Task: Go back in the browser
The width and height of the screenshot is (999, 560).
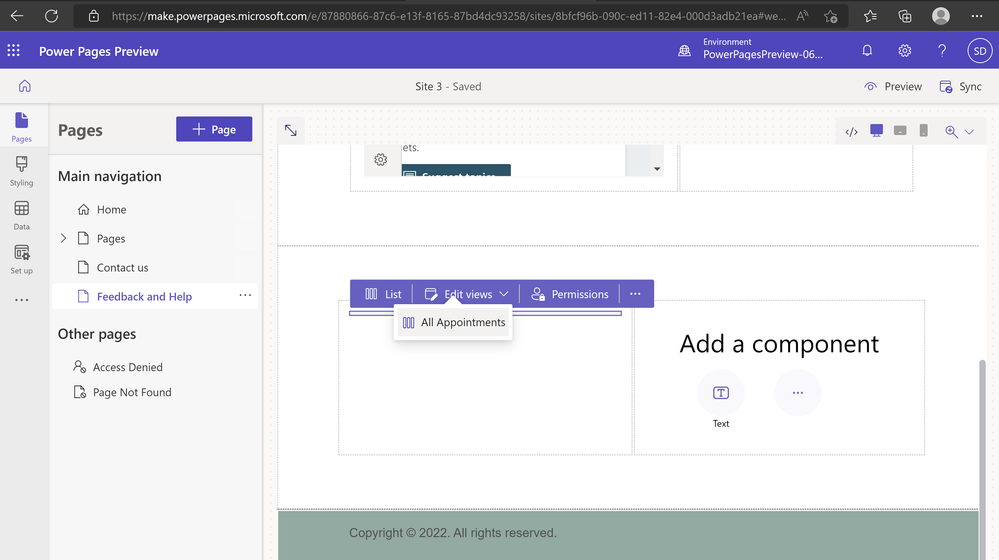Action: (x=17, y=16)
